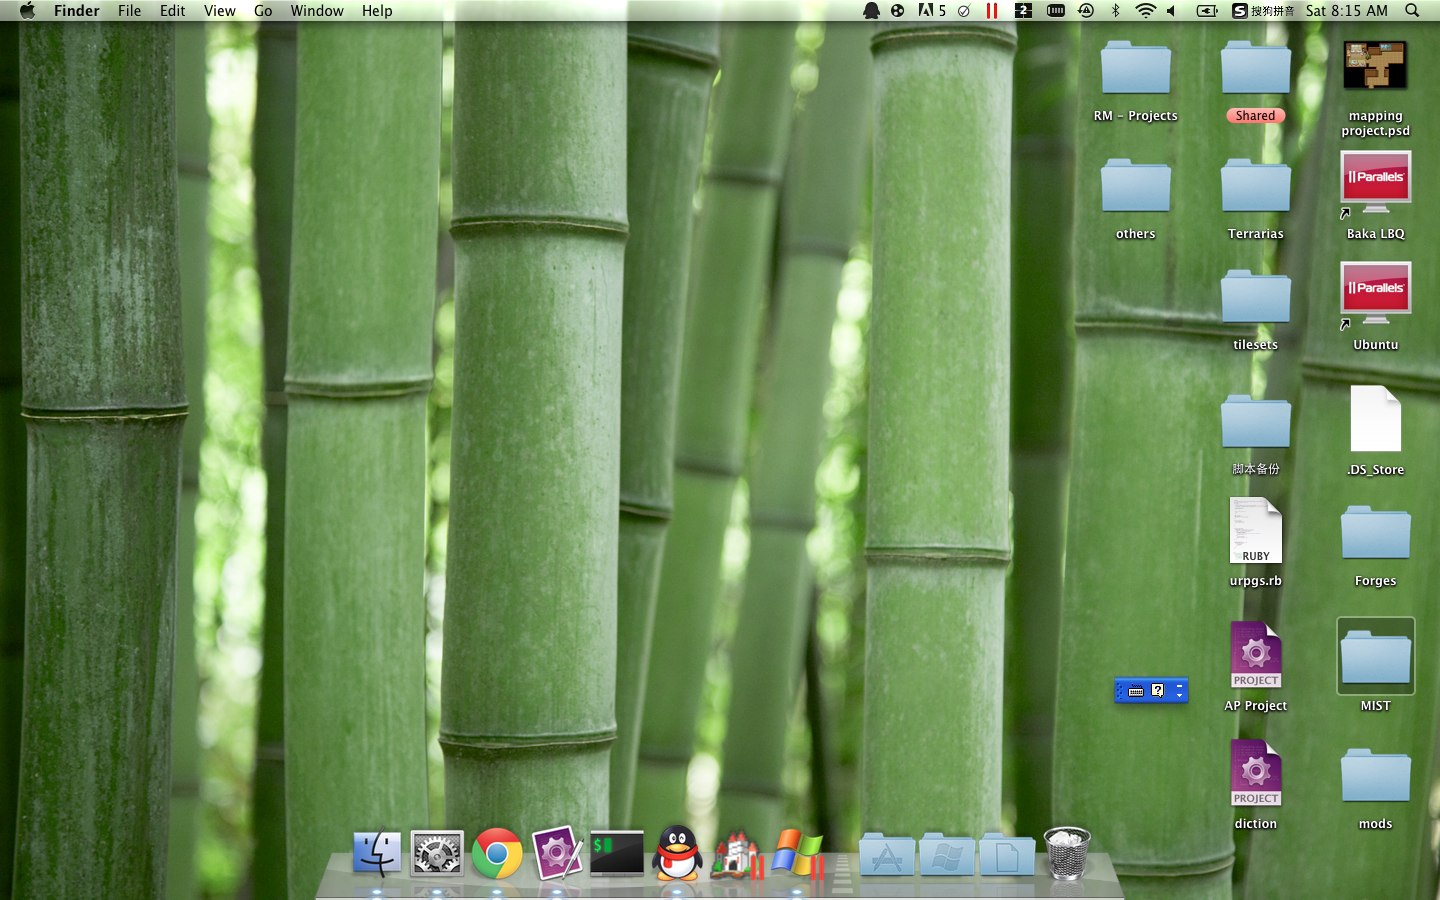Open the Applications stack in the Dock
Viewport: 1440px width, 900px height.
click(887, 855)
